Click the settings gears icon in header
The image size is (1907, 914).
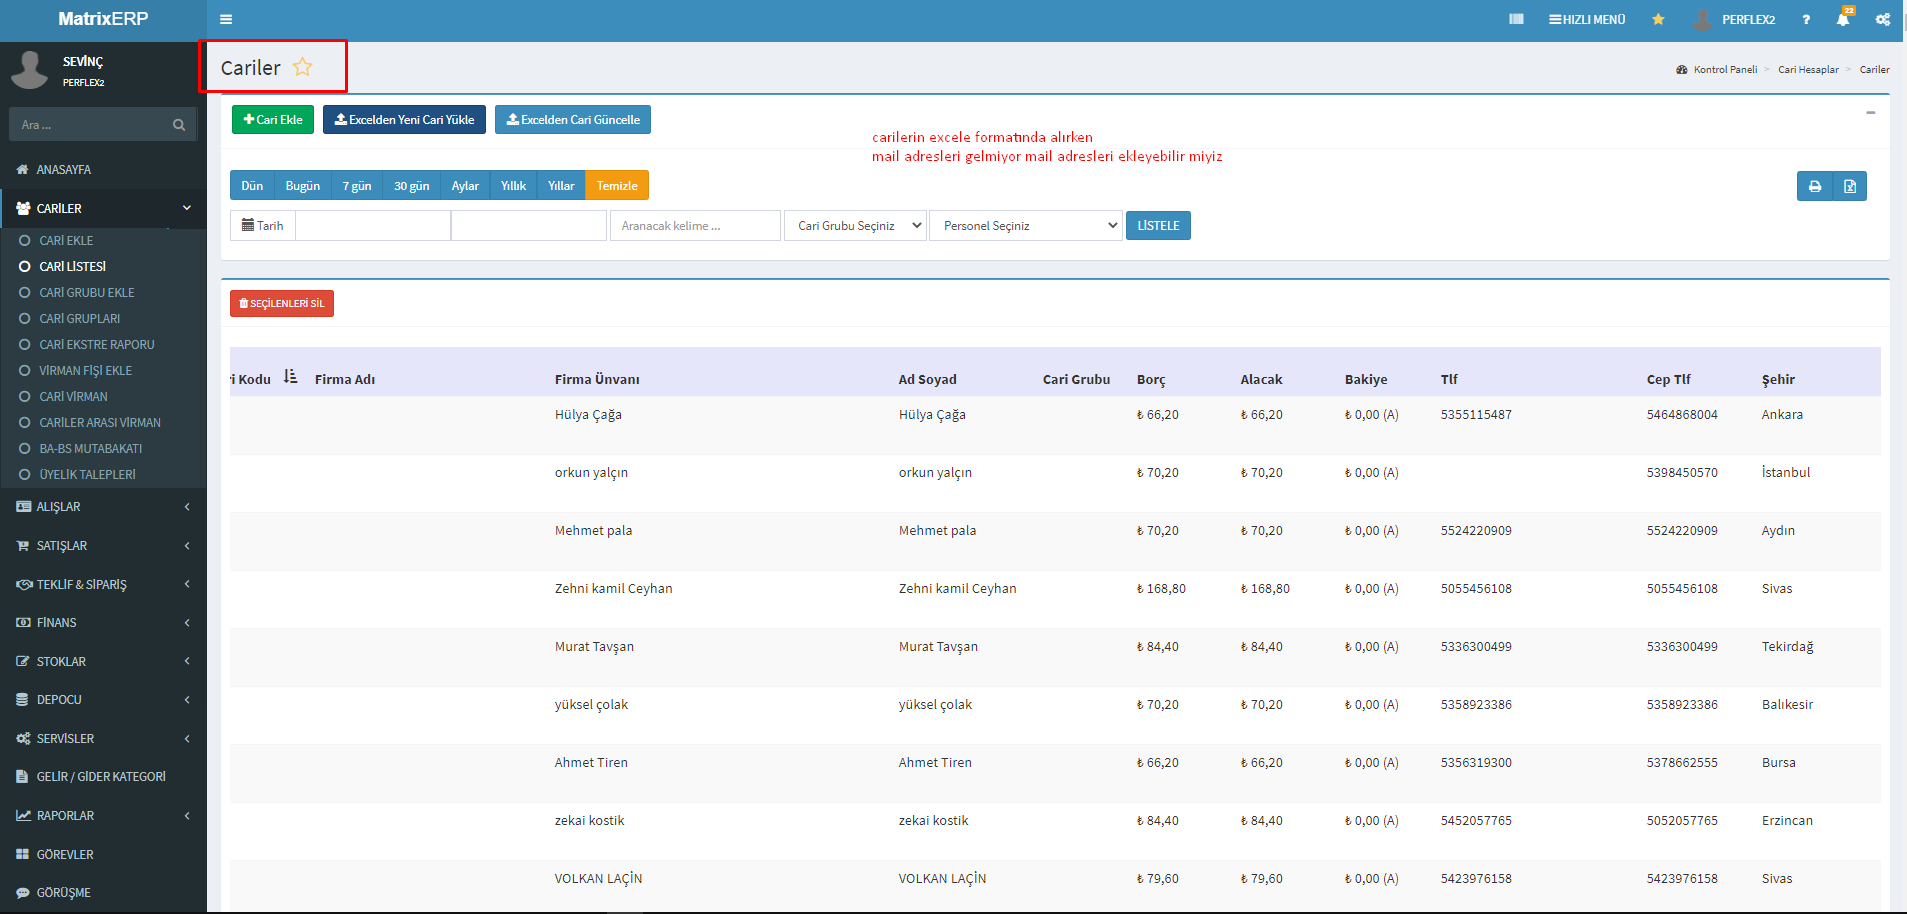[x=1882, y=19]
